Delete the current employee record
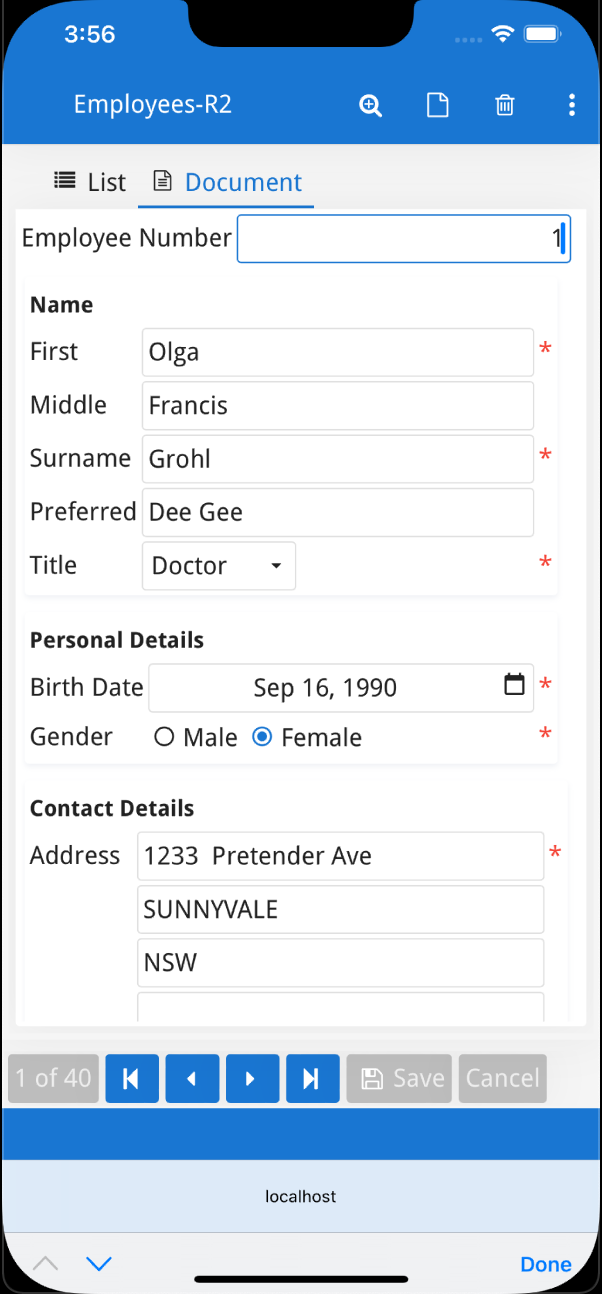Viewport: 602px width, 1294px height. point(504,104)
